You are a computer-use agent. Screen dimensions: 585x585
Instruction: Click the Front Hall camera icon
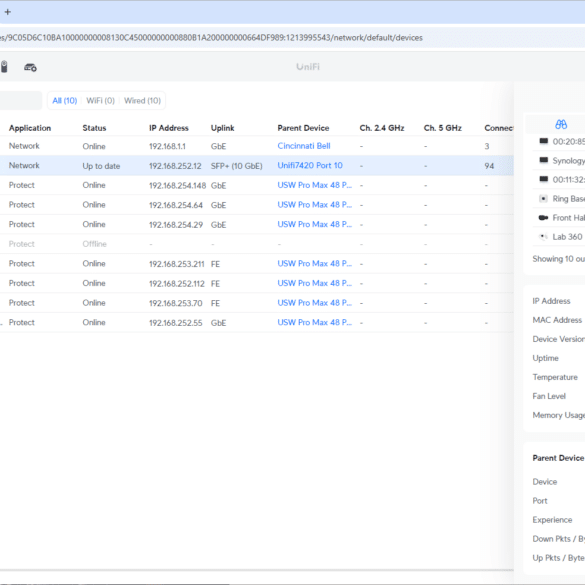point(544,218)
